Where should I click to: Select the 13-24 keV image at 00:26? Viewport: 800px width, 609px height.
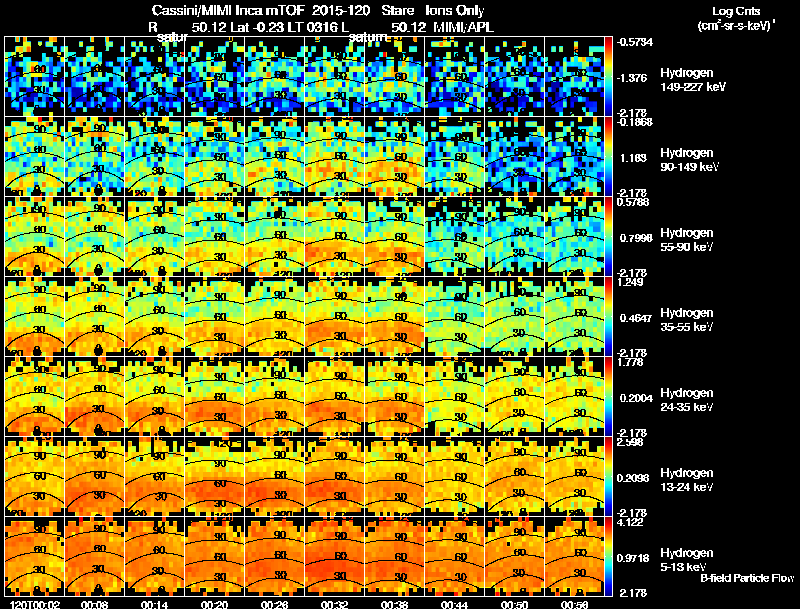tap(274, 477)
